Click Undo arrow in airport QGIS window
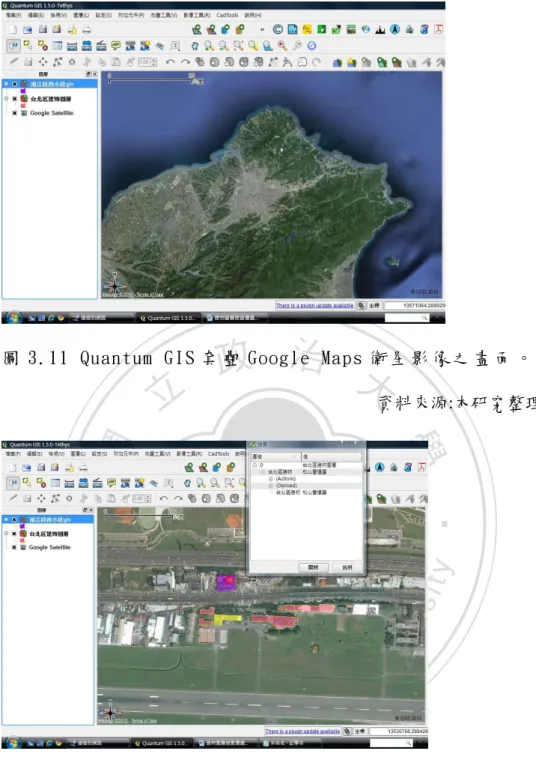The image size is (536, 757). [x=164, y=498]
